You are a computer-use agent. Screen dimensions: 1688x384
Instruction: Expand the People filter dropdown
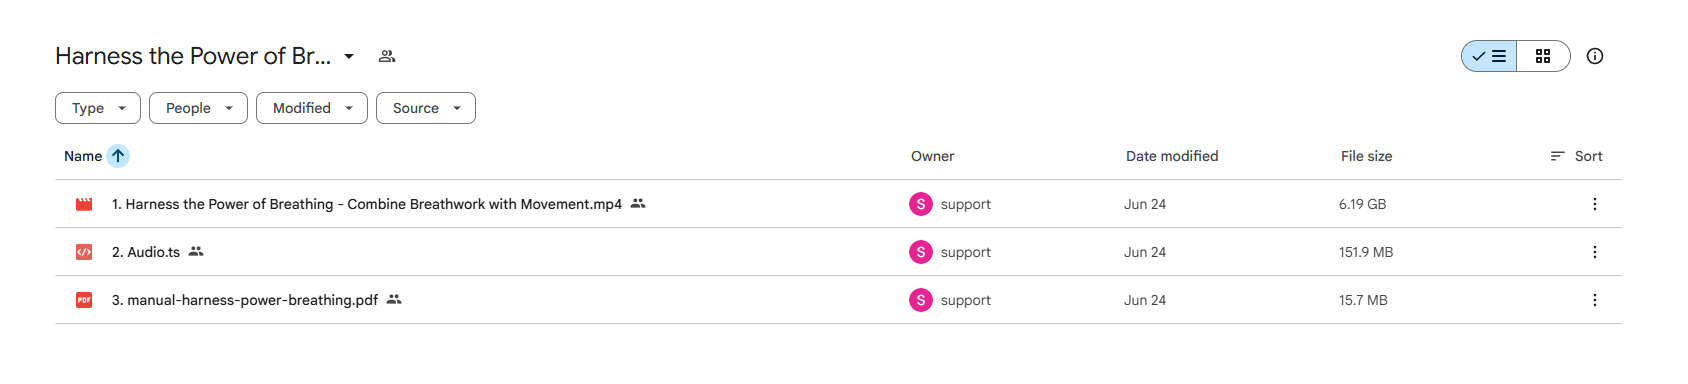coord(198,108)
